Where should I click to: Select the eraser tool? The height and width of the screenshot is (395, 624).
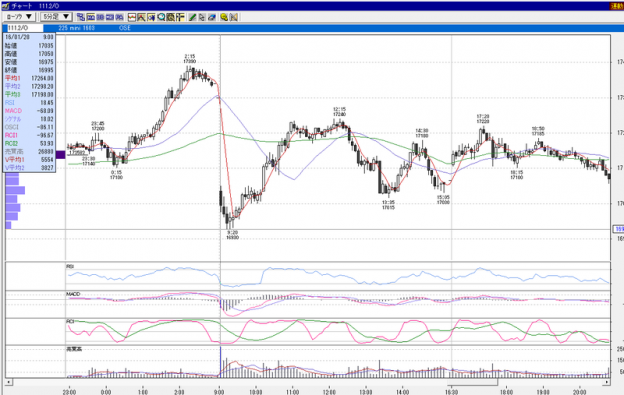212,17
